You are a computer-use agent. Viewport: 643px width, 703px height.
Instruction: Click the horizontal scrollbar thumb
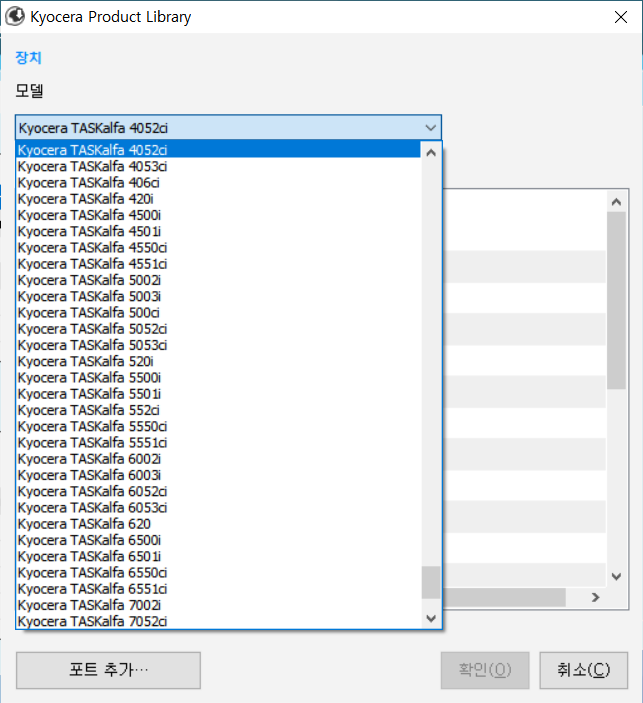coord(504,597)
